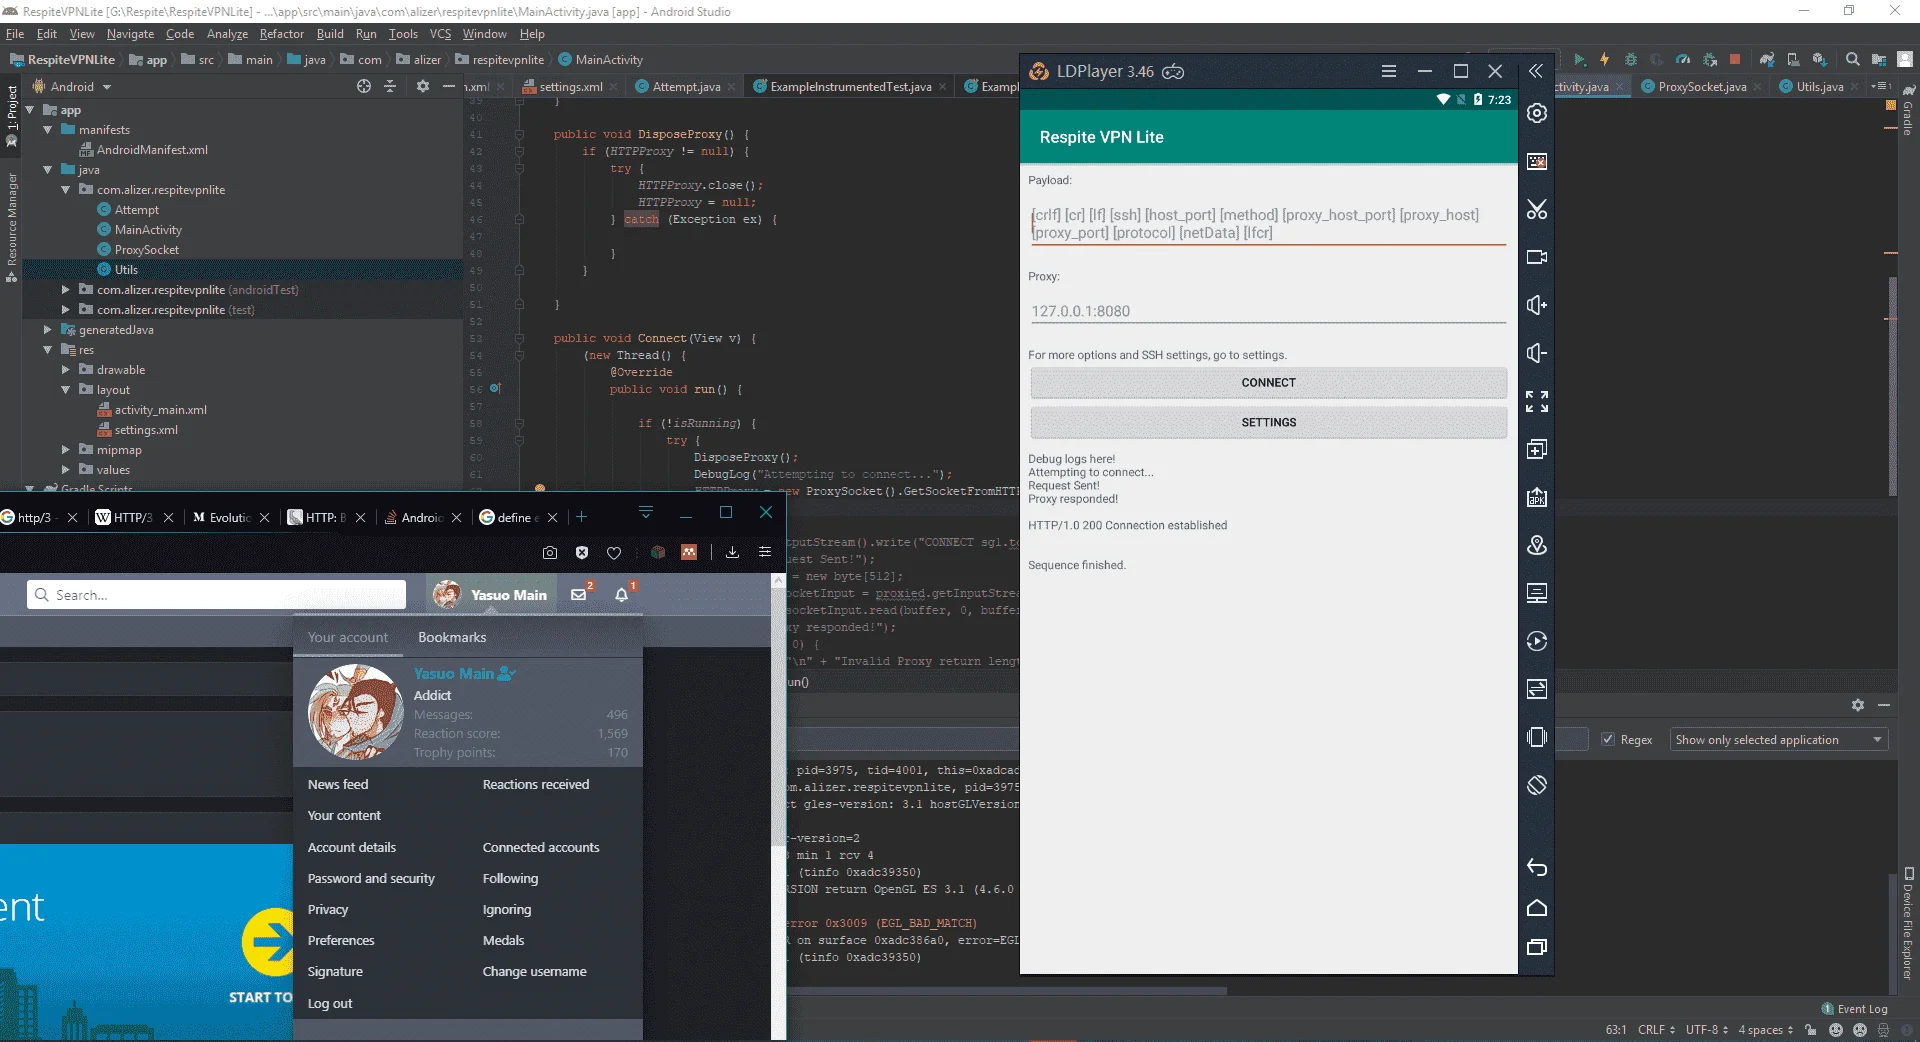Open AVD Manager device icon
The height and width of the screenshot is (1042, 1920).
click(x=1793, y=60)
